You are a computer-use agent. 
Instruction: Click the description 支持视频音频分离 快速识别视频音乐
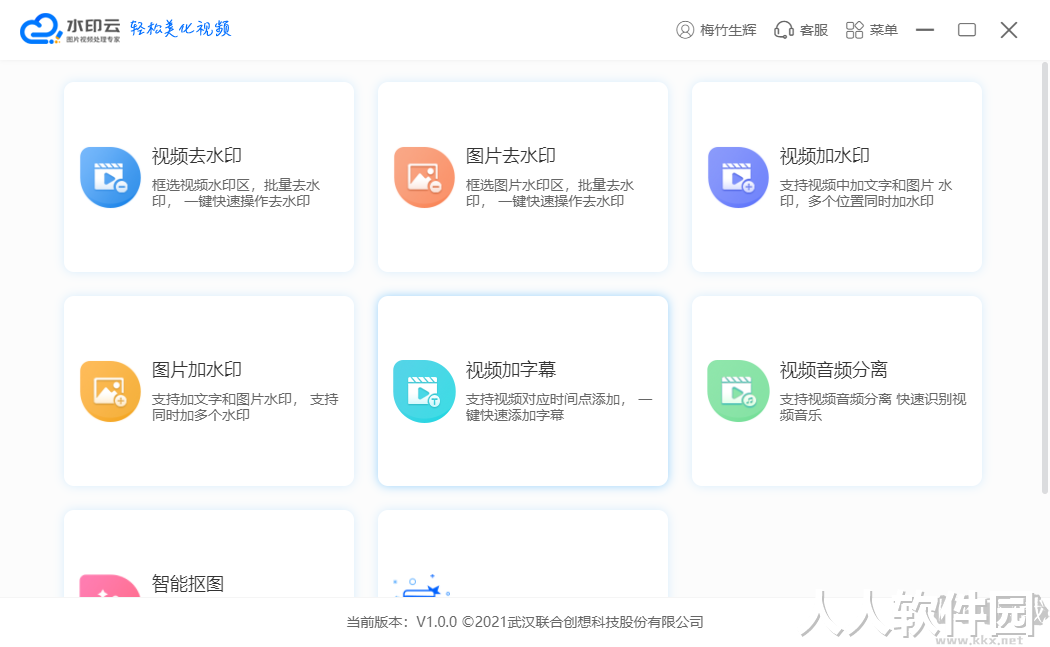coord(873,407)
